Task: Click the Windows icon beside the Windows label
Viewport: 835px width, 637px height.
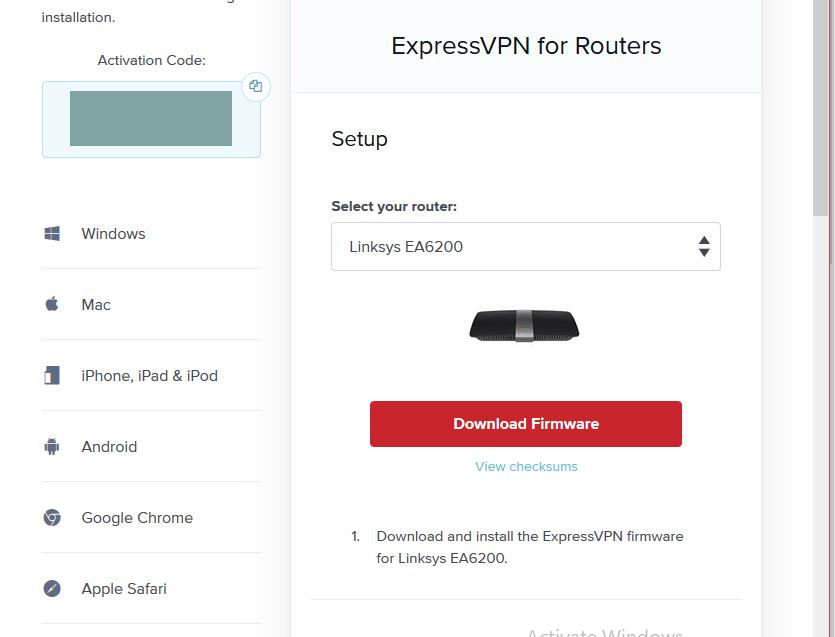Action: point(51,233)
